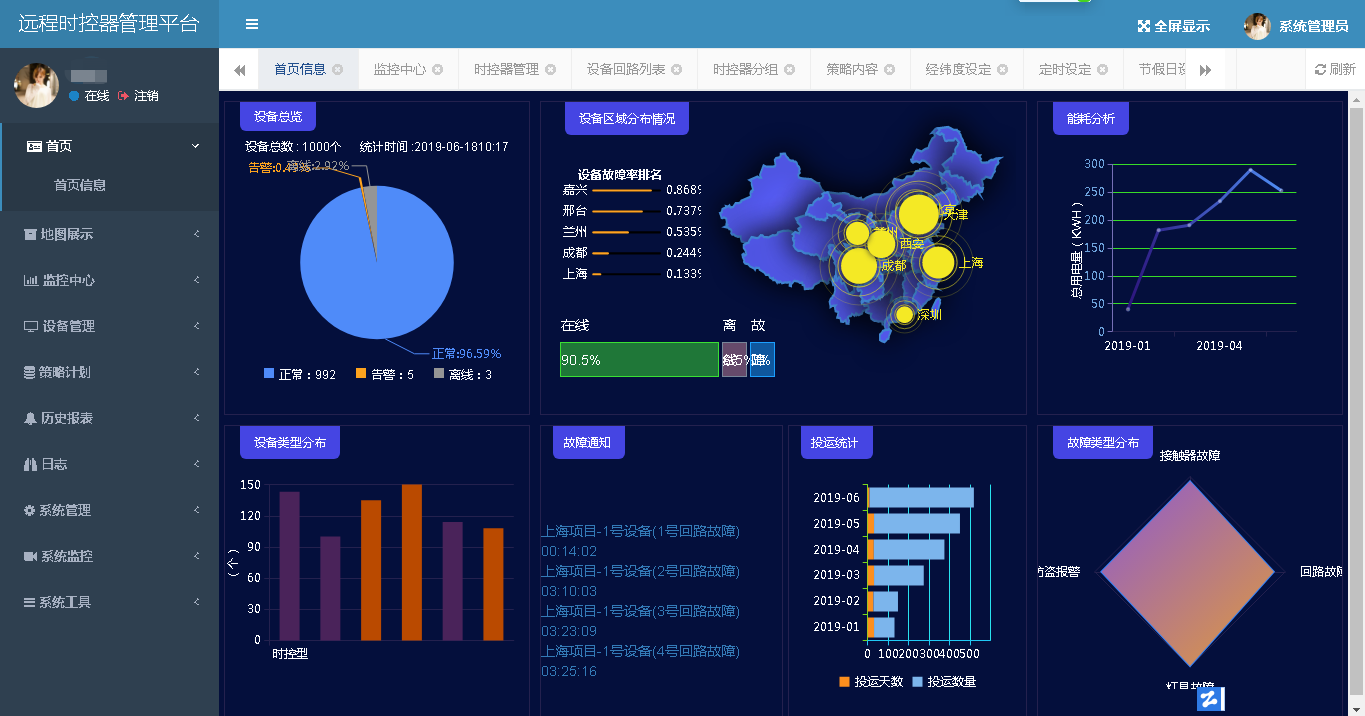Close the 时控器管理 tab
1365x716 pixels.
(x=549, y=70)
